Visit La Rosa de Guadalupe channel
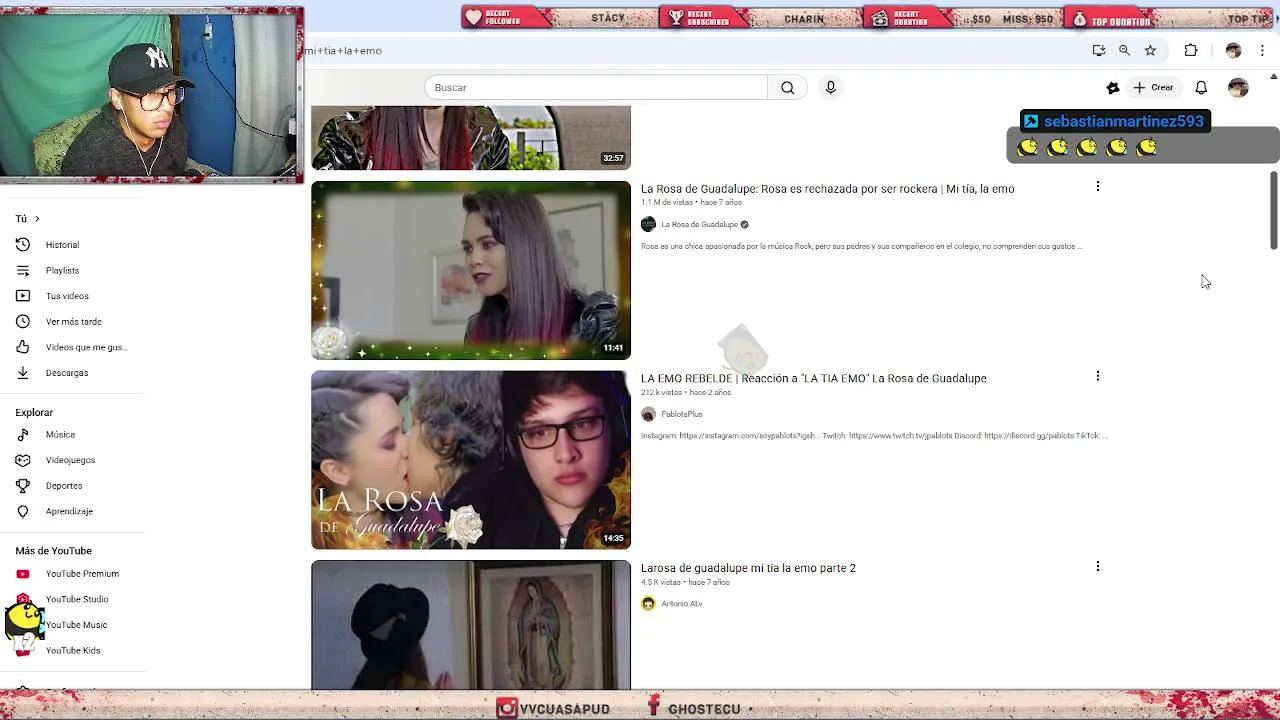 699,225
